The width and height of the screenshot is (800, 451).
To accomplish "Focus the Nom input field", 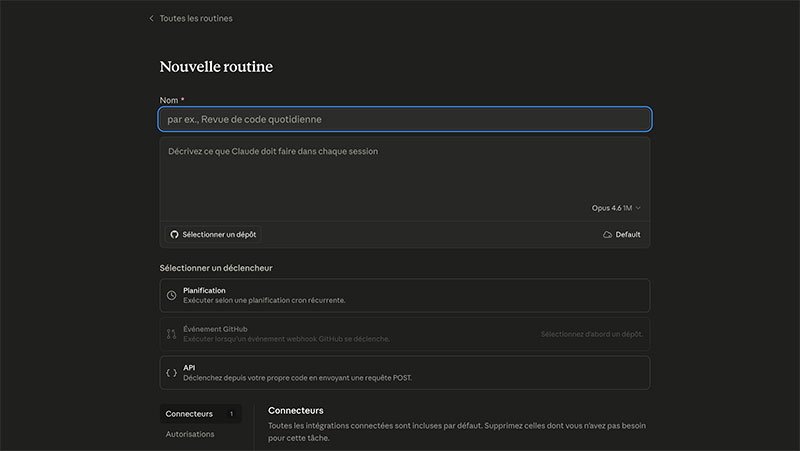I will pos(405,119).
